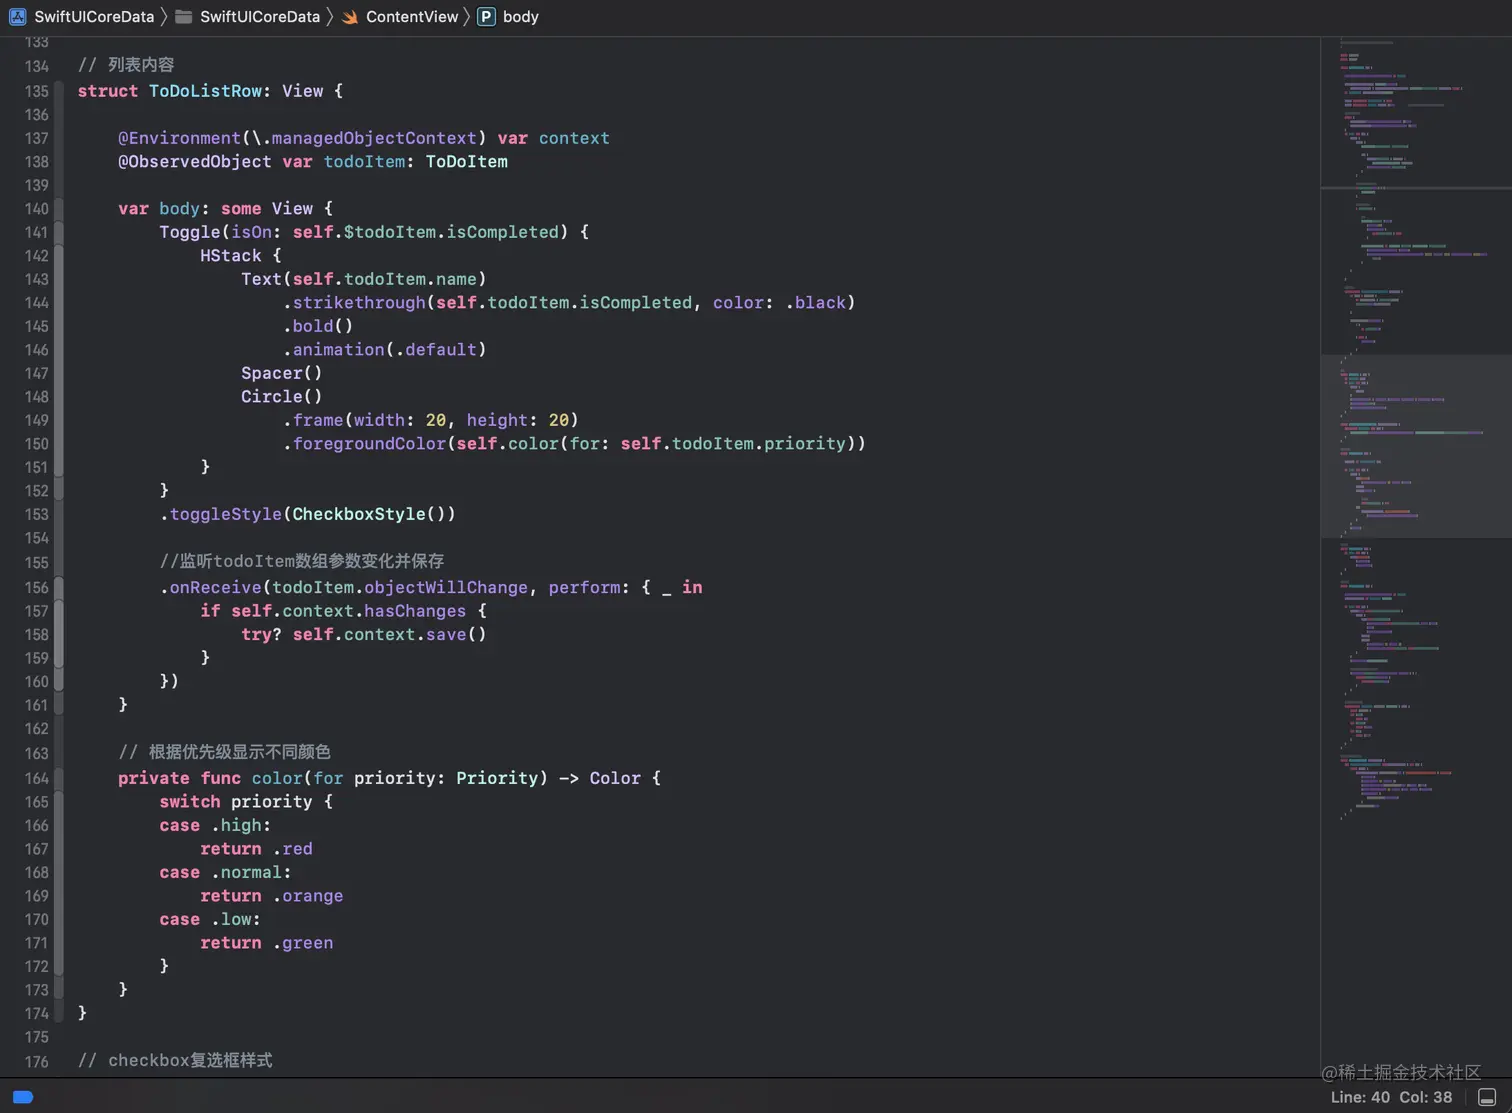Click managedObjectContext key path
The width and height of the screenshot is (1512, 1113).
click(x=374, y=138)
